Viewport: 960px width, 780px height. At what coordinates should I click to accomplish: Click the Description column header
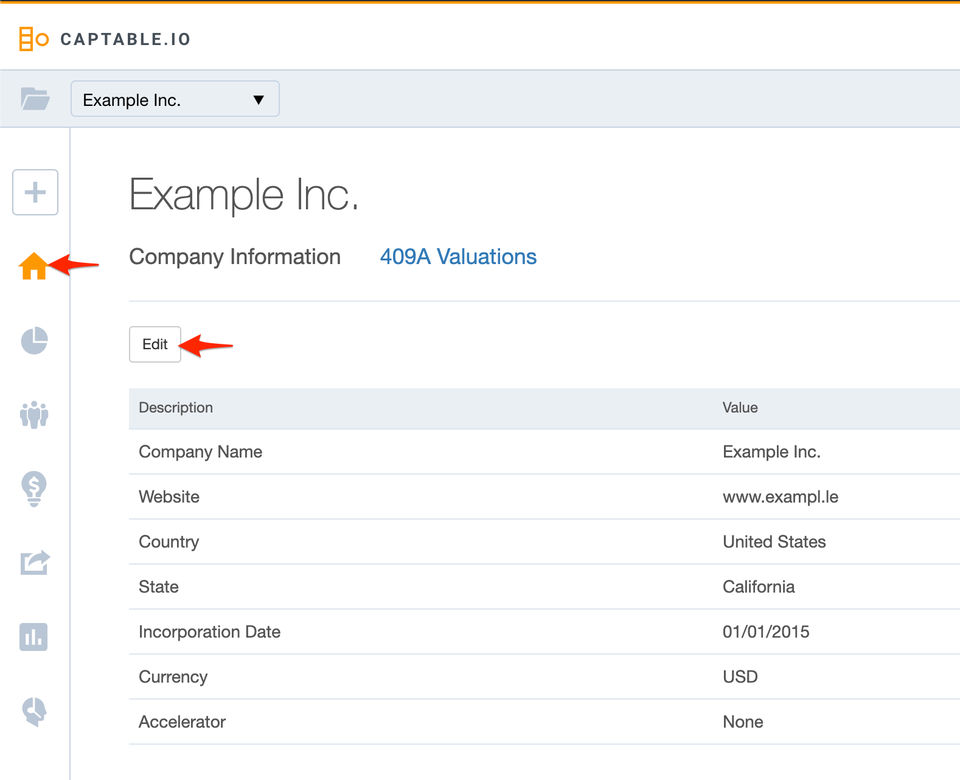(176, 408)
